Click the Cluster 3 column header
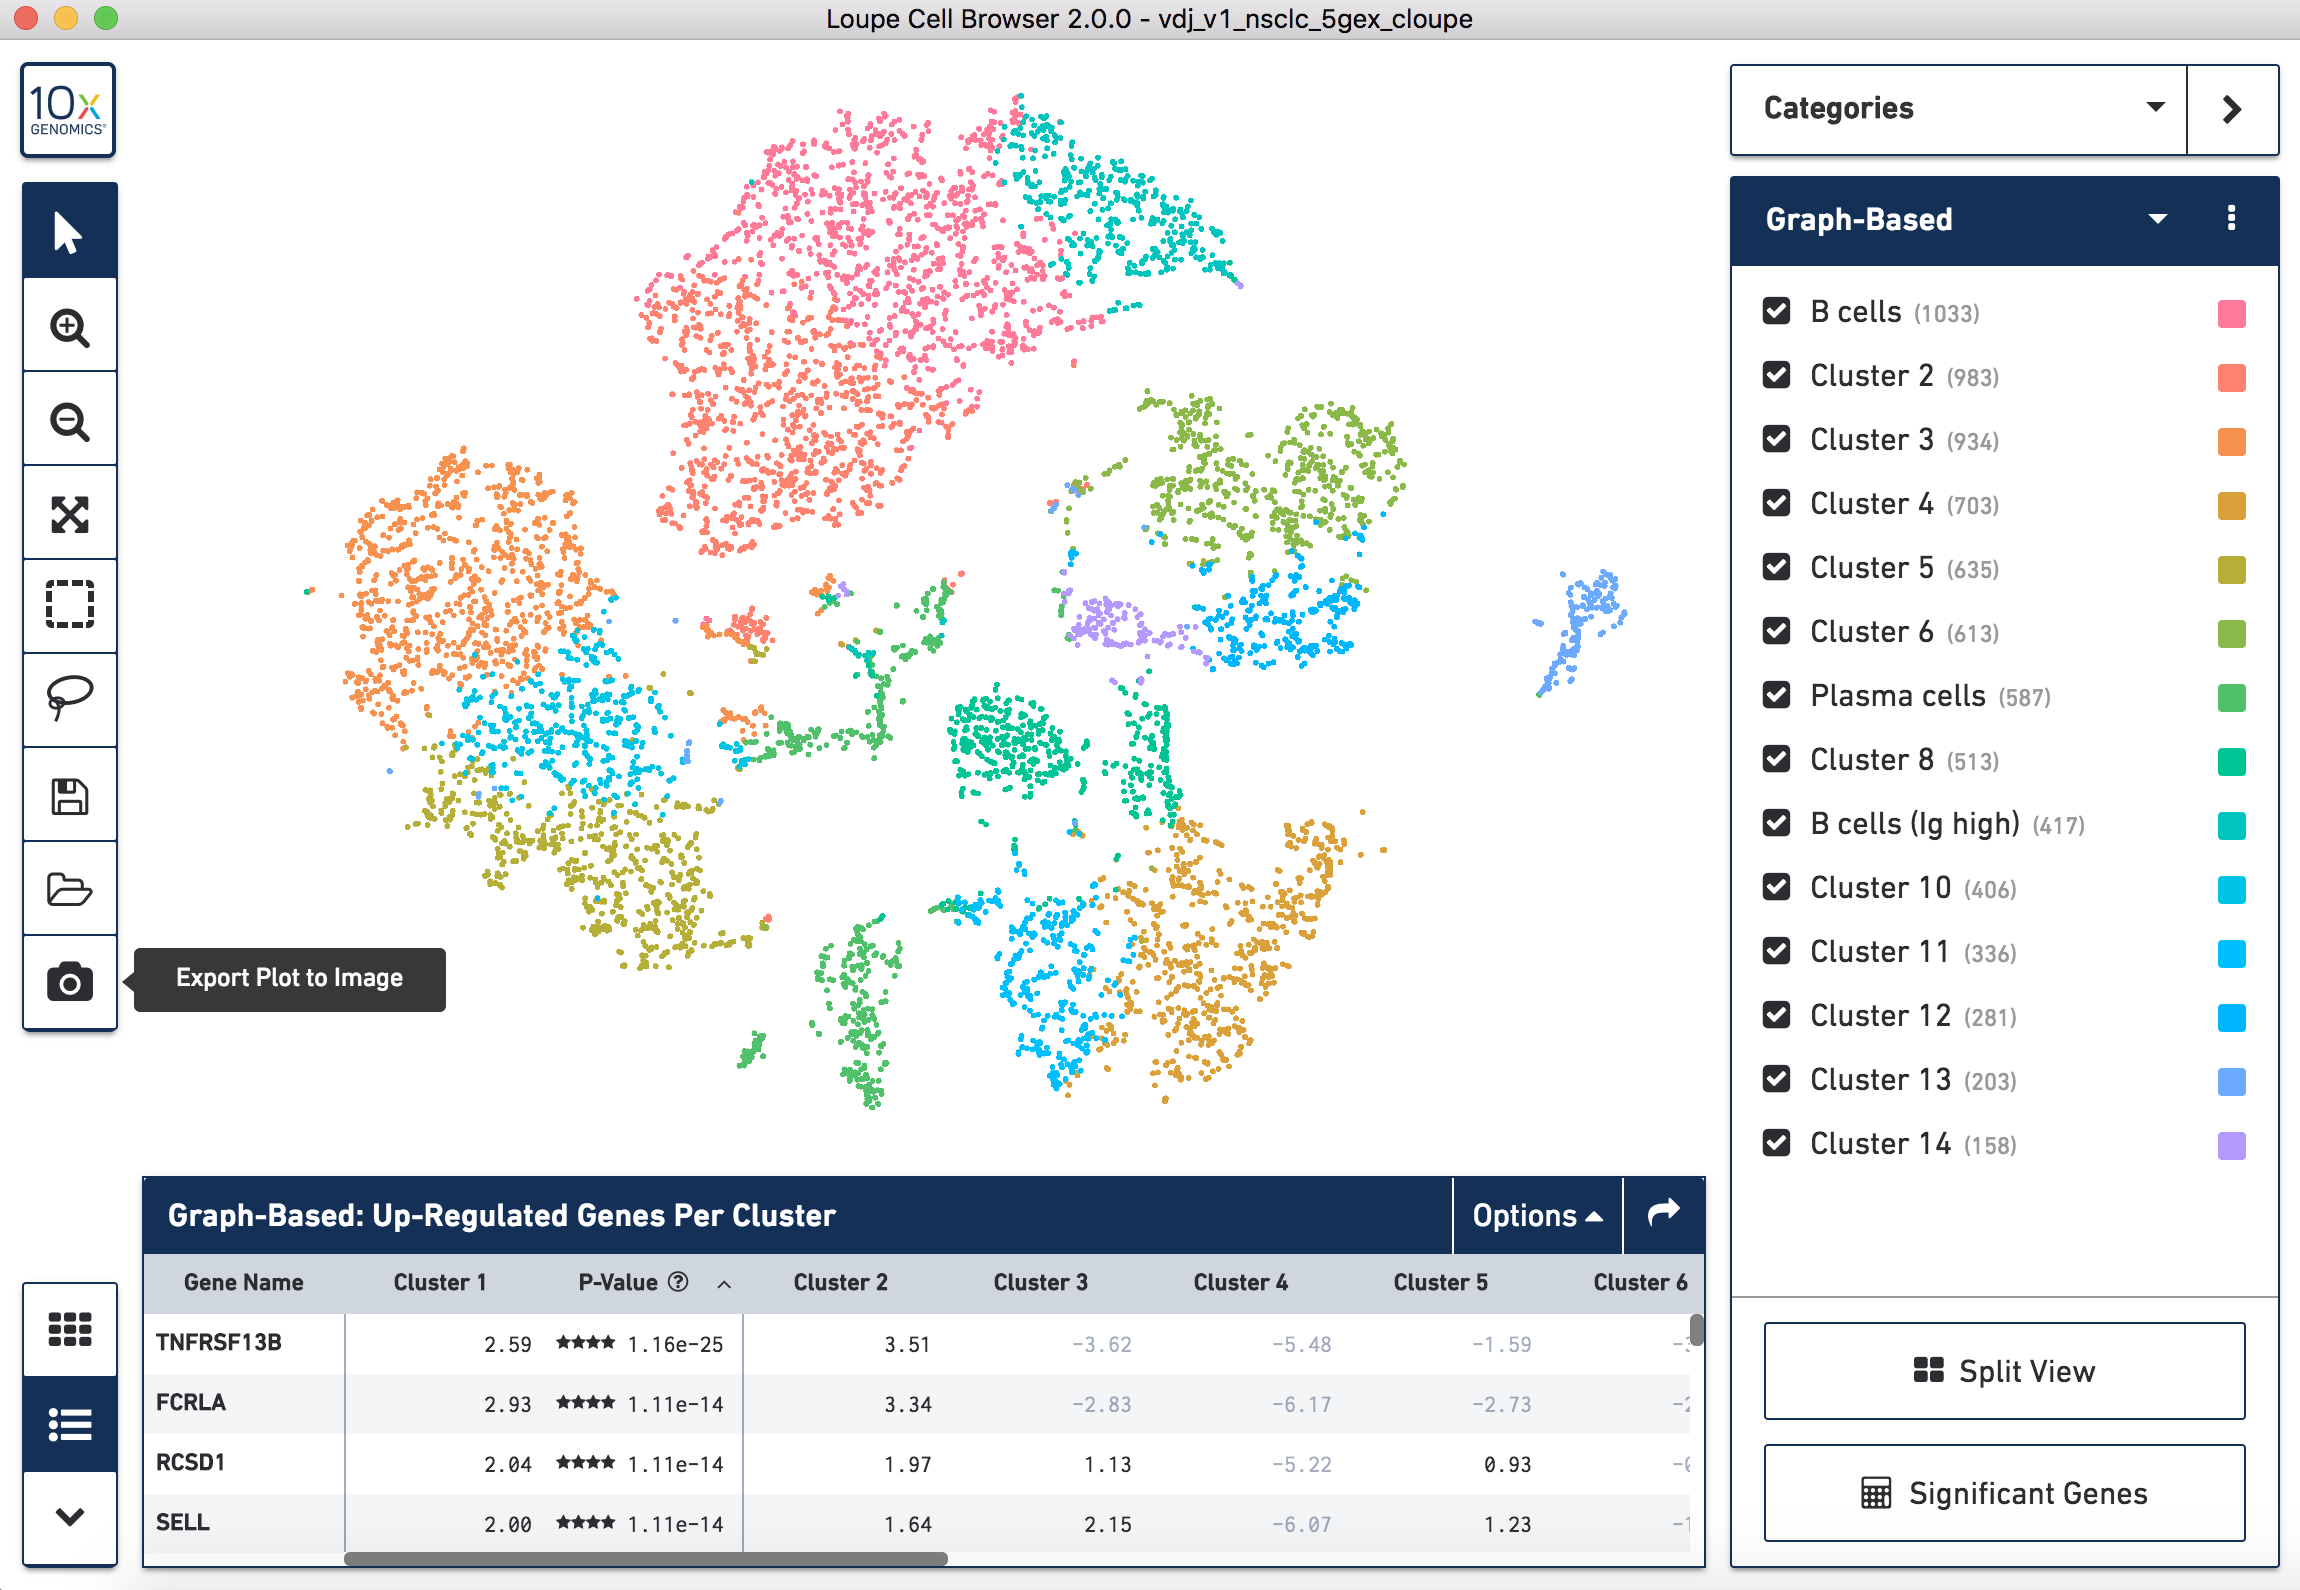The image size is (2300, 1590). coord(1040,1282)
